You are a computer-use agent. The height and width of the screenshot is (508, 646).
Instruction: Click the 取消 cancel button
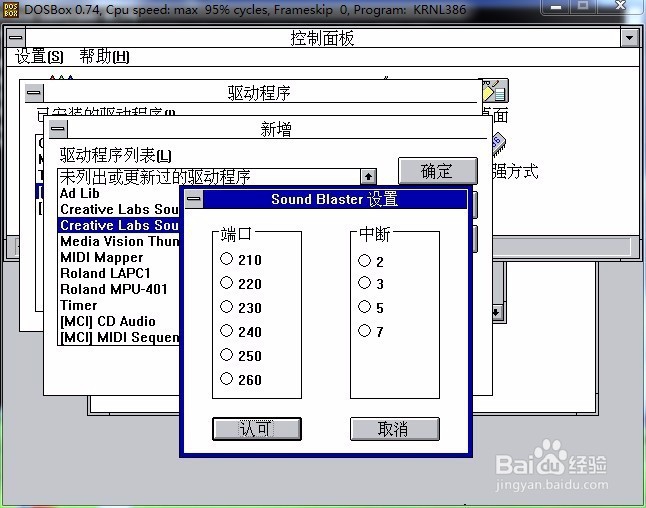[x=395, y=429]
